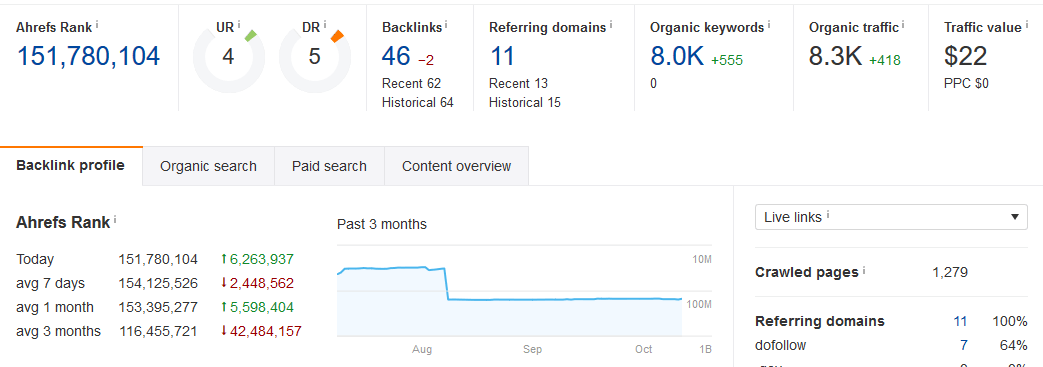Click the 151,780,104 Ahrefs Rank number
The image size is (1043, 367).
[x=88, y=57]
